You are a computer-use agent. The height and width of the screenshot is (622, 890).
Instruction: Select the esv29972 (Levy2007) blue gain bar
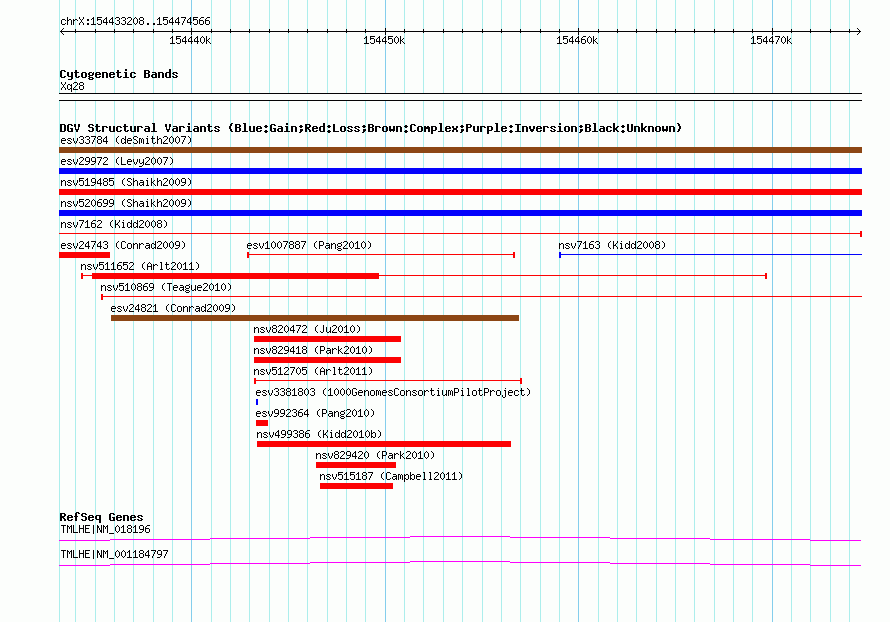click(460, 171)
